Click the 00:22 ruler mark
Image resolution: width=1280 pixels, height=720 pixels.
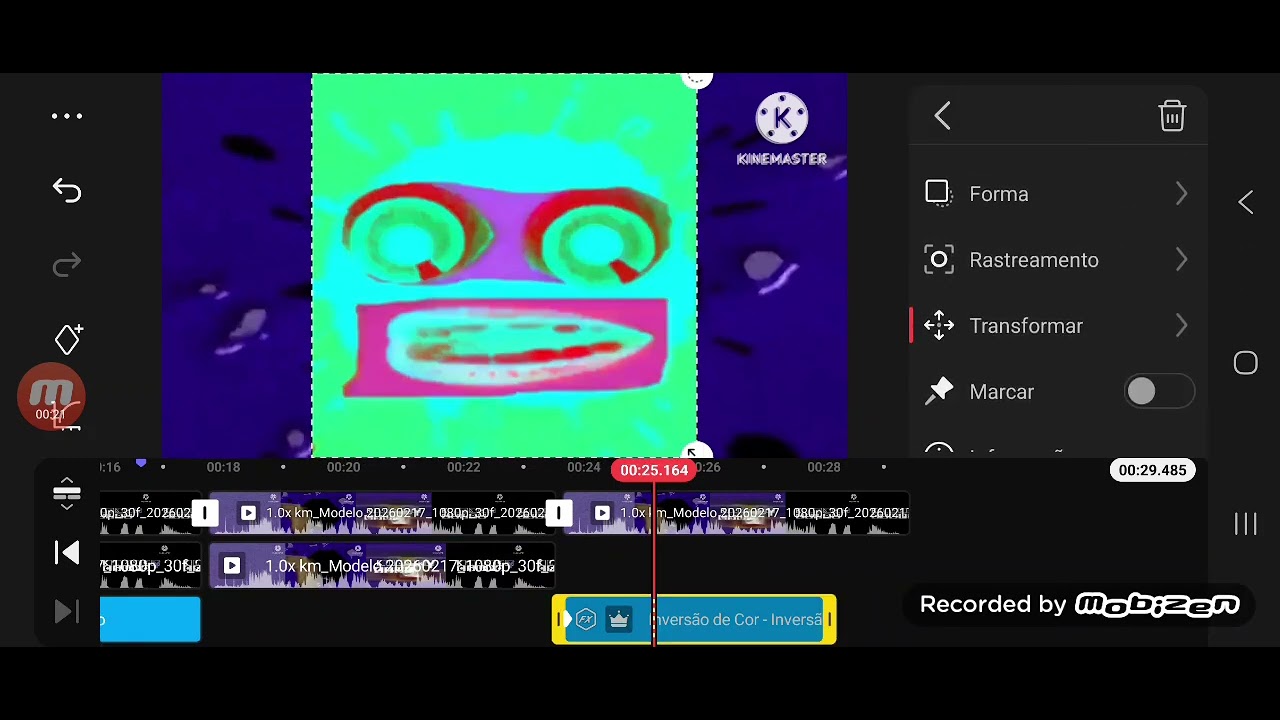click(463, 467)
